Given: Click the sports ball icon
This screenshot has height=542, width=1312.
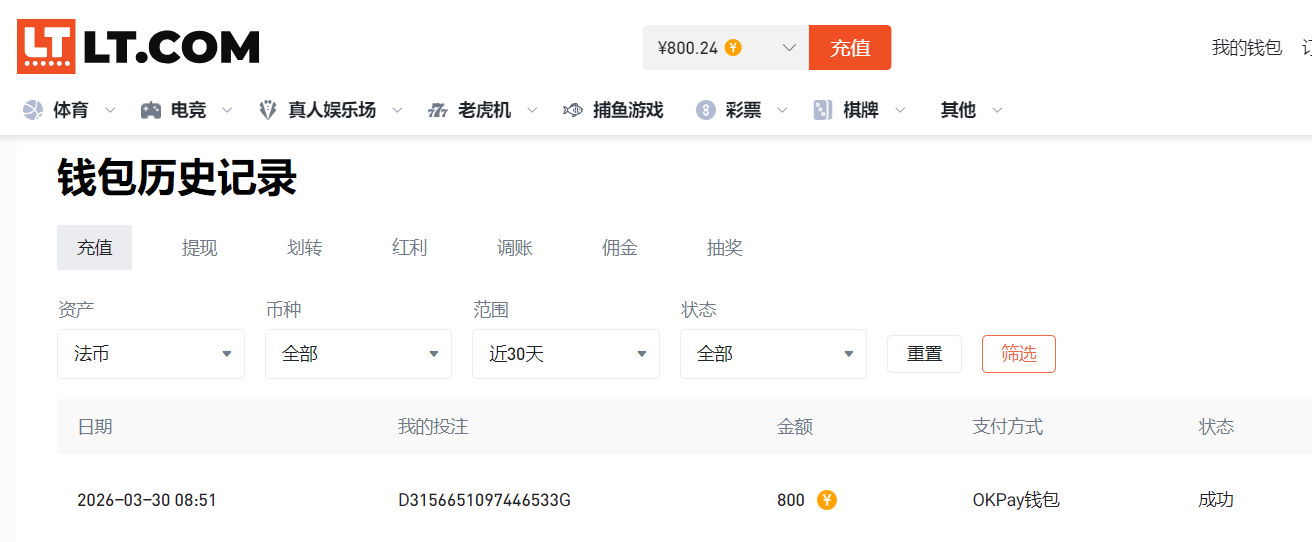Looking at the screenshot, I should pos(33,110).
